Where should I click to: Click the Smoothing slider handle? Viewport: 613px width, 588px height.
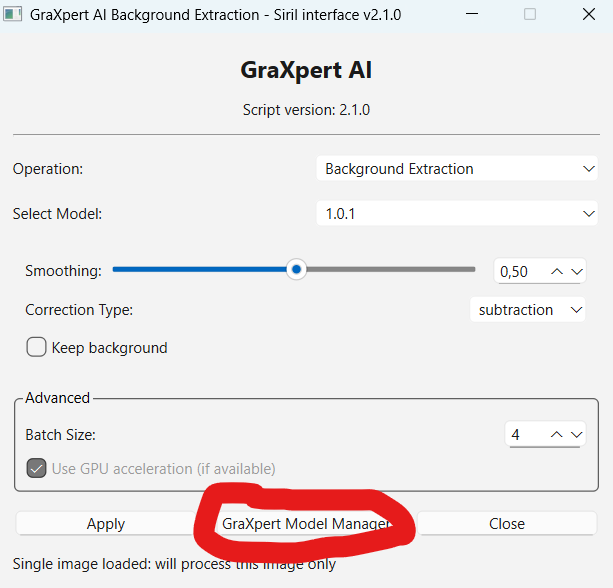click(296, 269)
